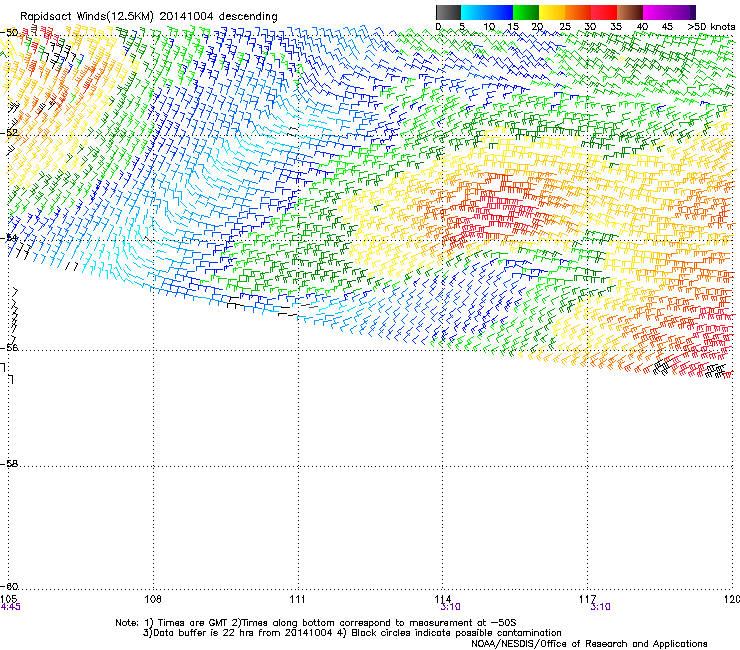Viewport: 740px width, 650px height.
Task: Click the '35' legend scale label
Action: pos(616,26)
